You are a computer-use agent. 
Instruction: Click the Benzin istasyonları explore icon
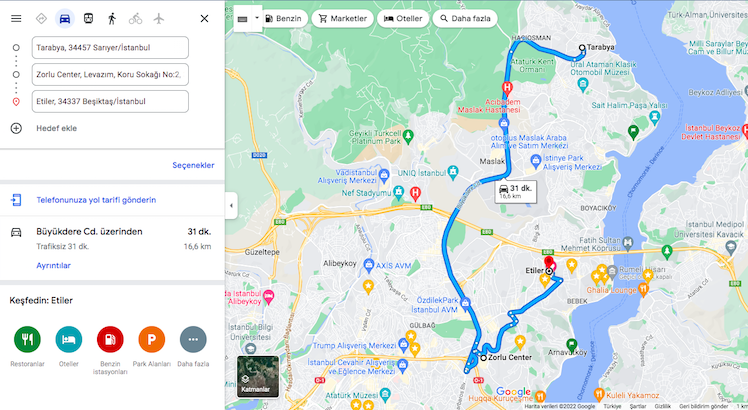tap(110, 339)
